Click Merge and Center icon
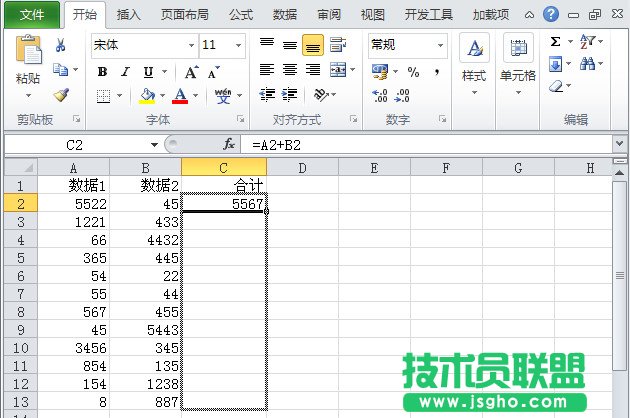This screenshot has height=418, width=630. click(x=338, y=70)
